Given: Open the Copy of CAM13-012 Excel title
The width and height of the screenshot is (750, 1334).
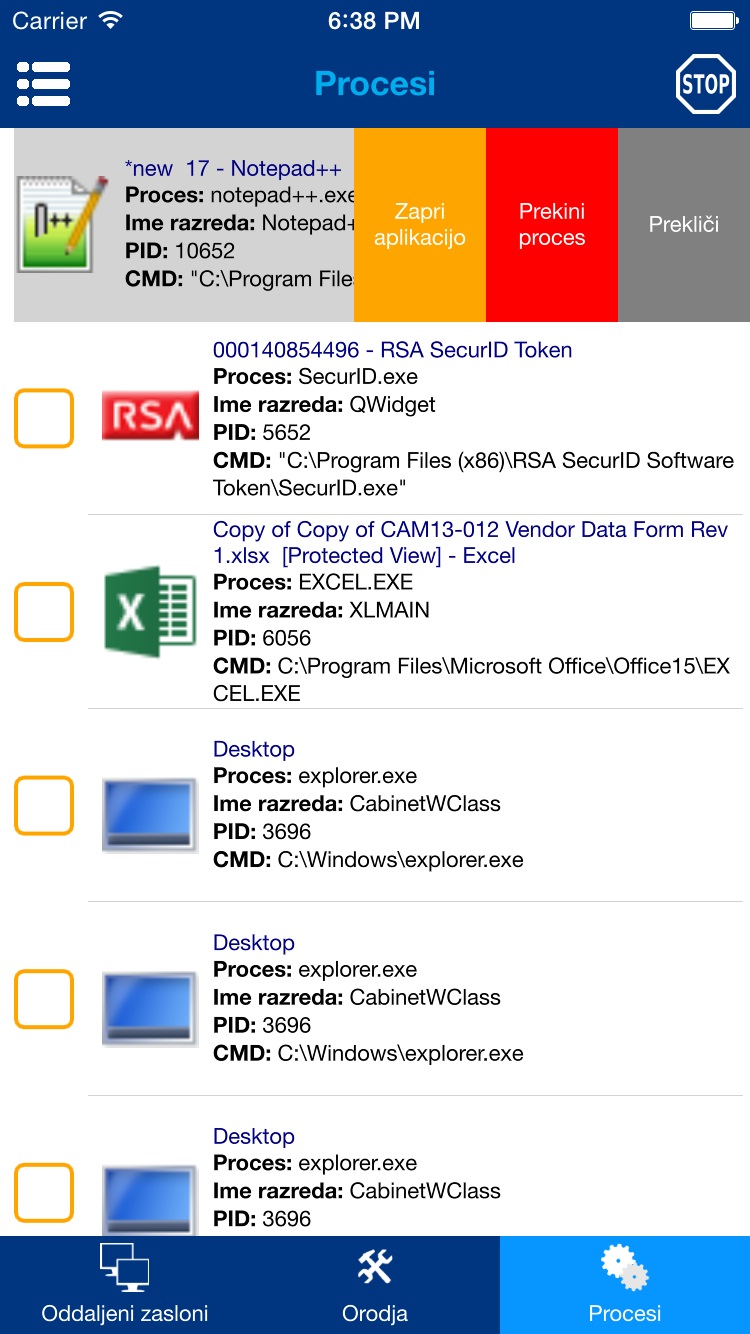Looking at the screenshot, I should (x=470, y=542).
